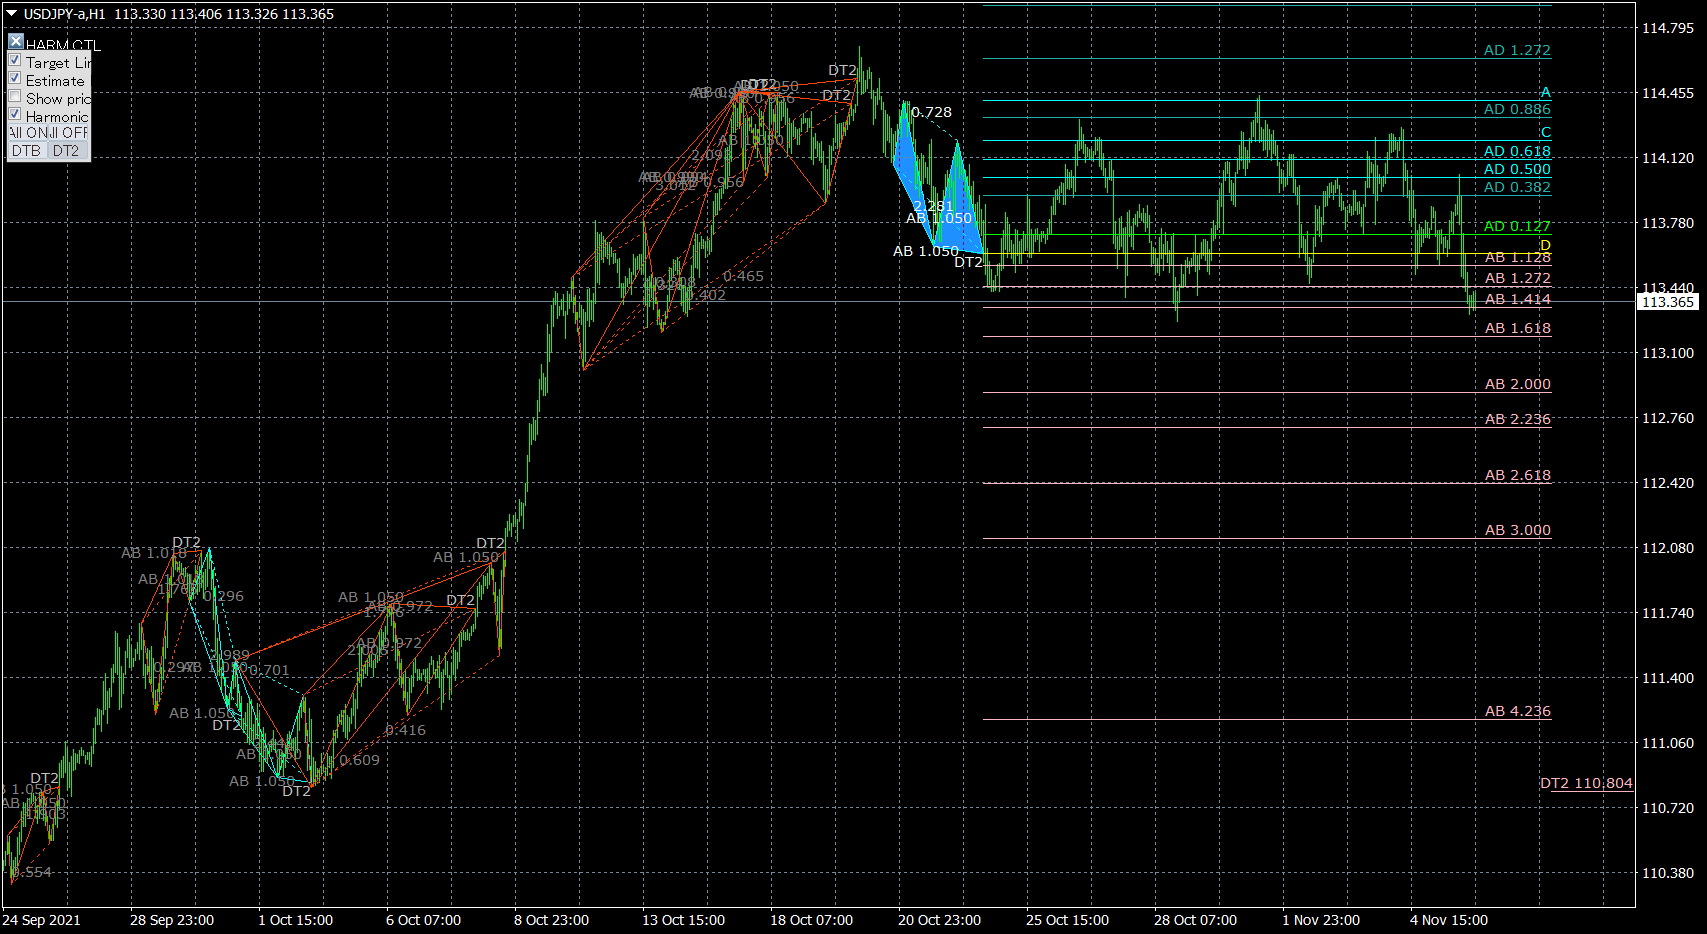Click the point C label on right
The image size is (1707, 934).
click(1545, 132)
